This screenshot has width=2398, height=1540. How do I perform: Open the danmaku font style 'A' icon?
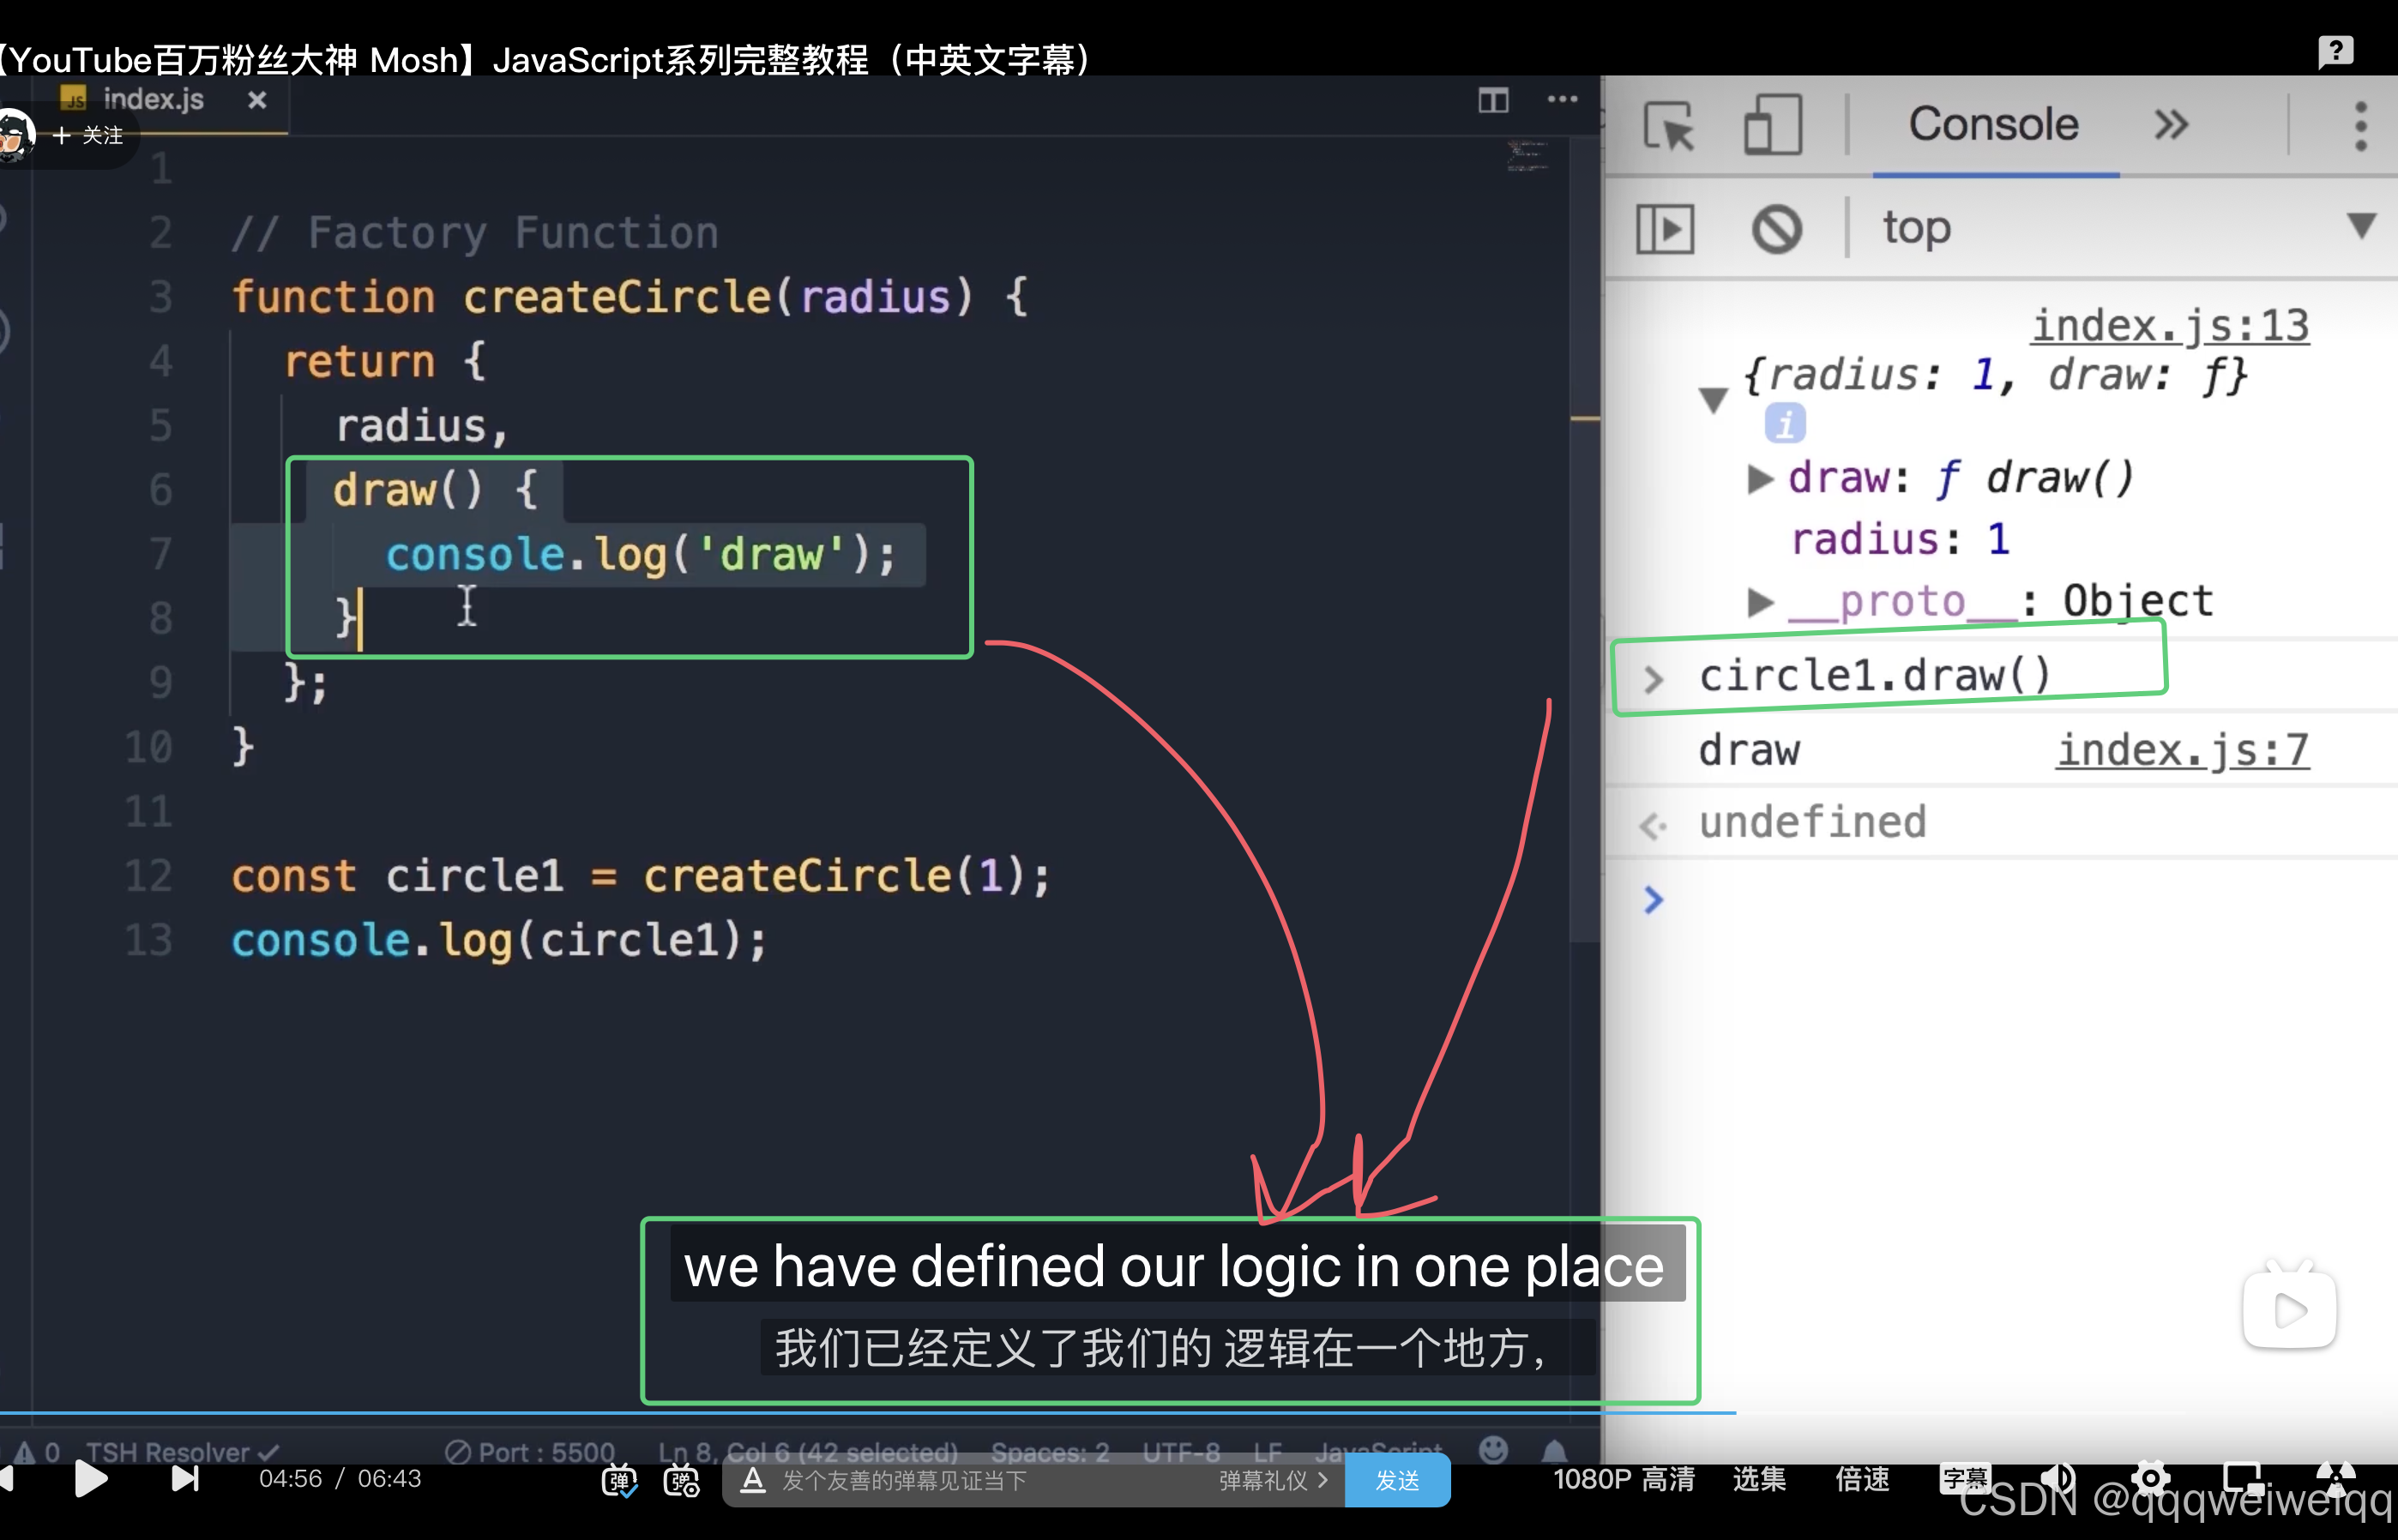click(753, 1480)
